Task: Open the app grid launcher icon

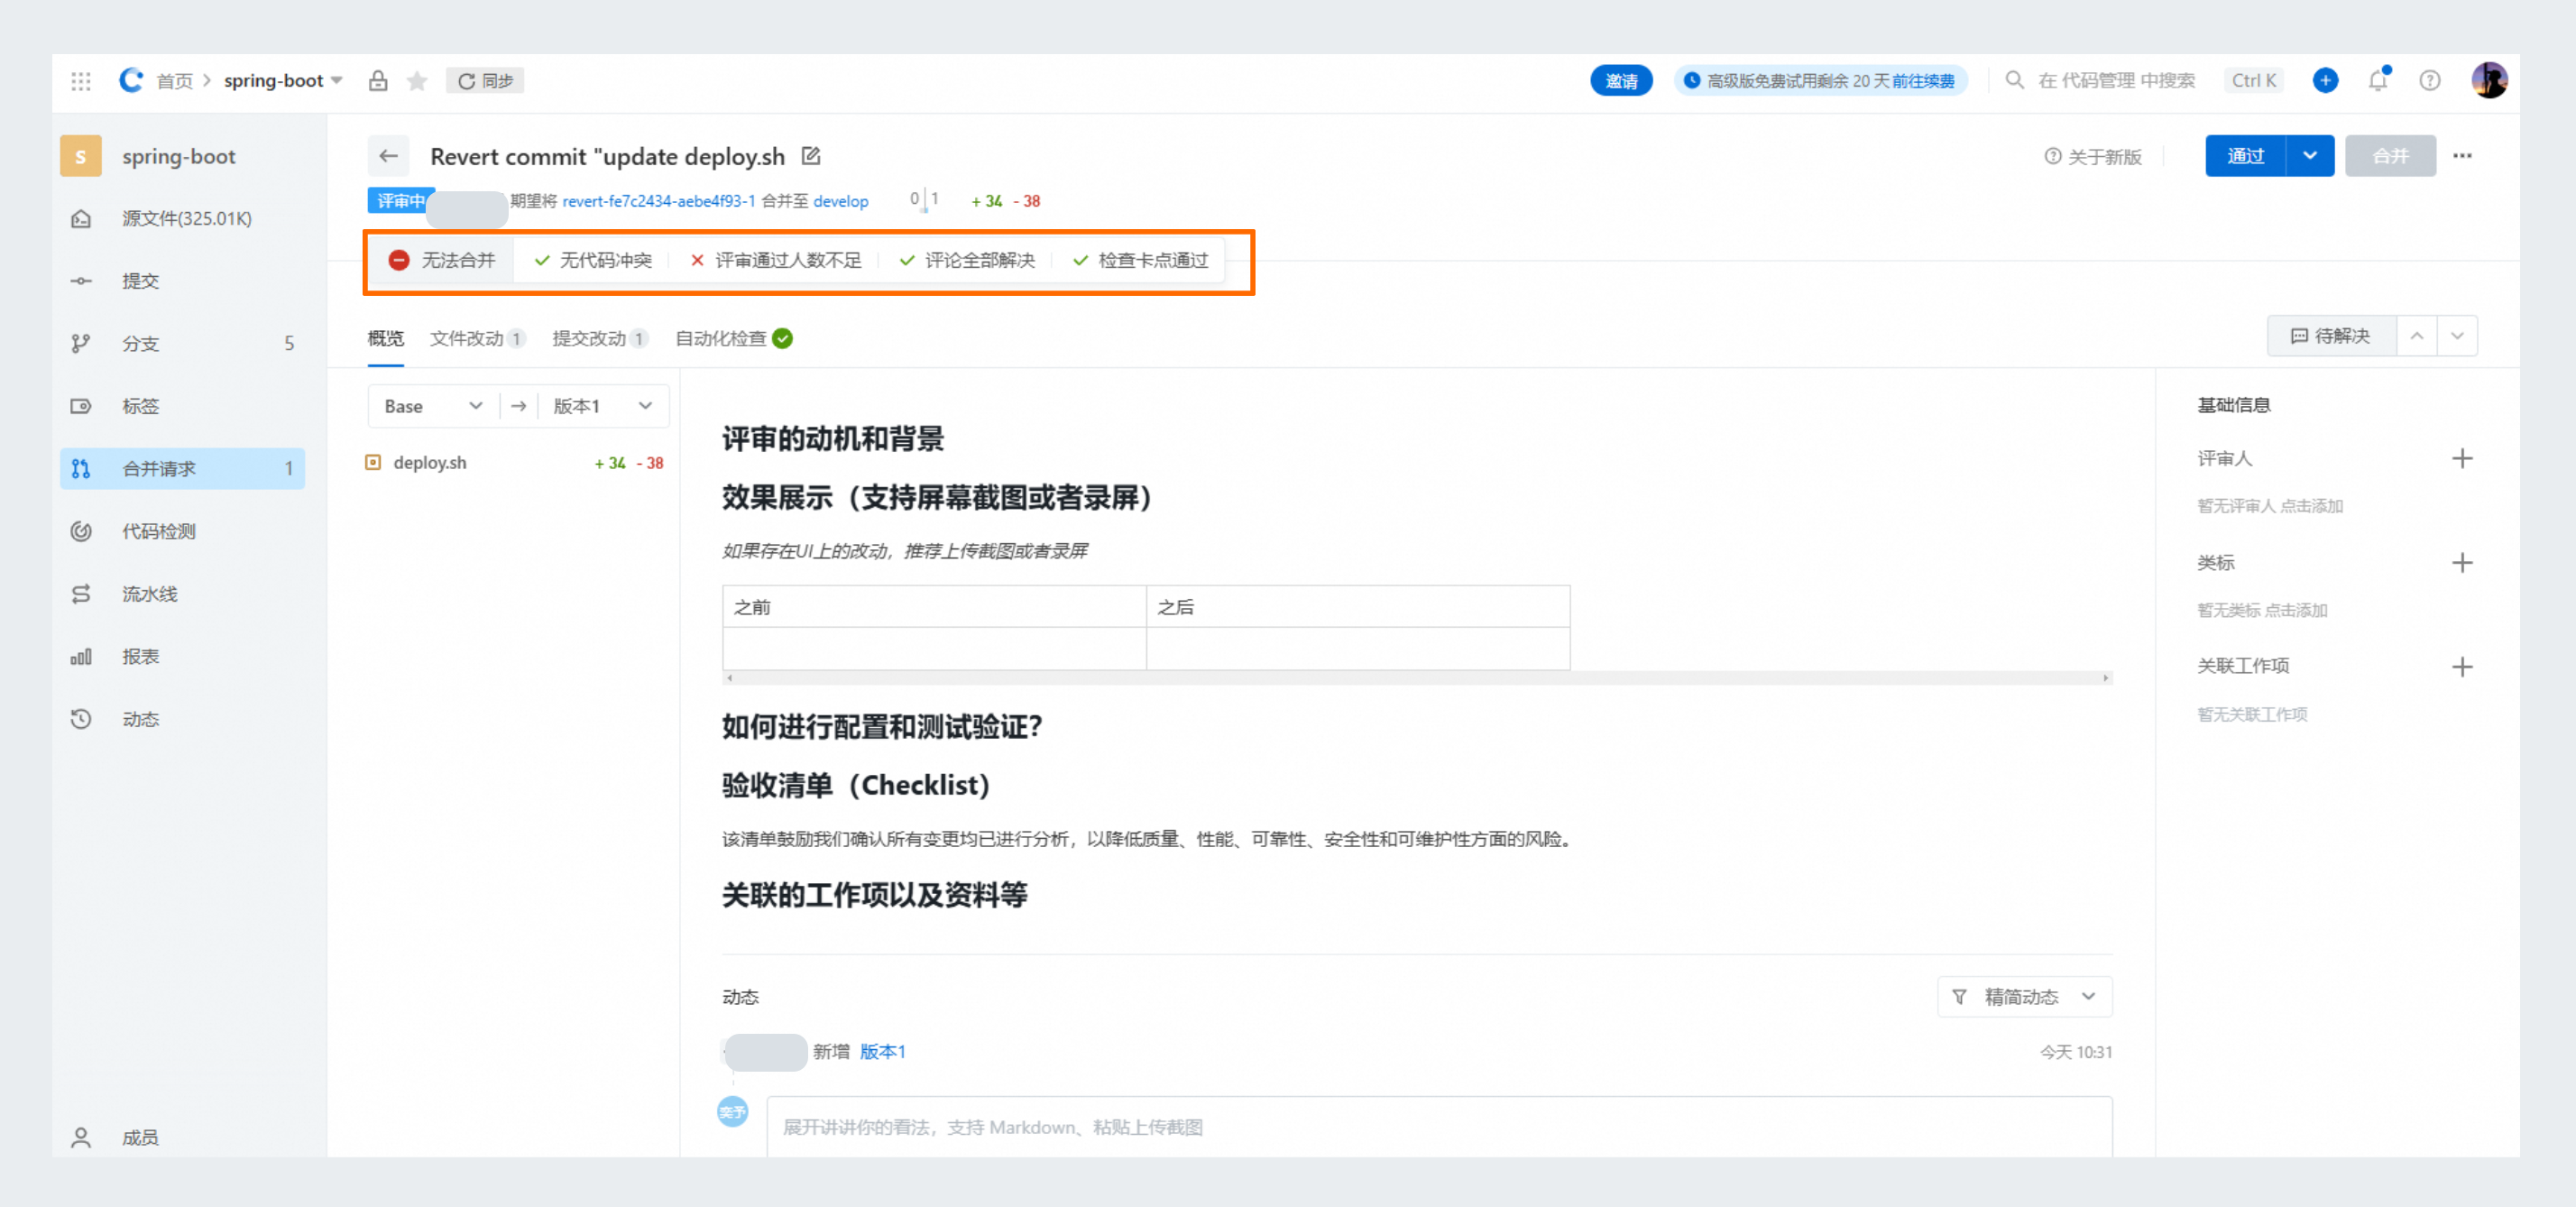Action: point(81,81)
